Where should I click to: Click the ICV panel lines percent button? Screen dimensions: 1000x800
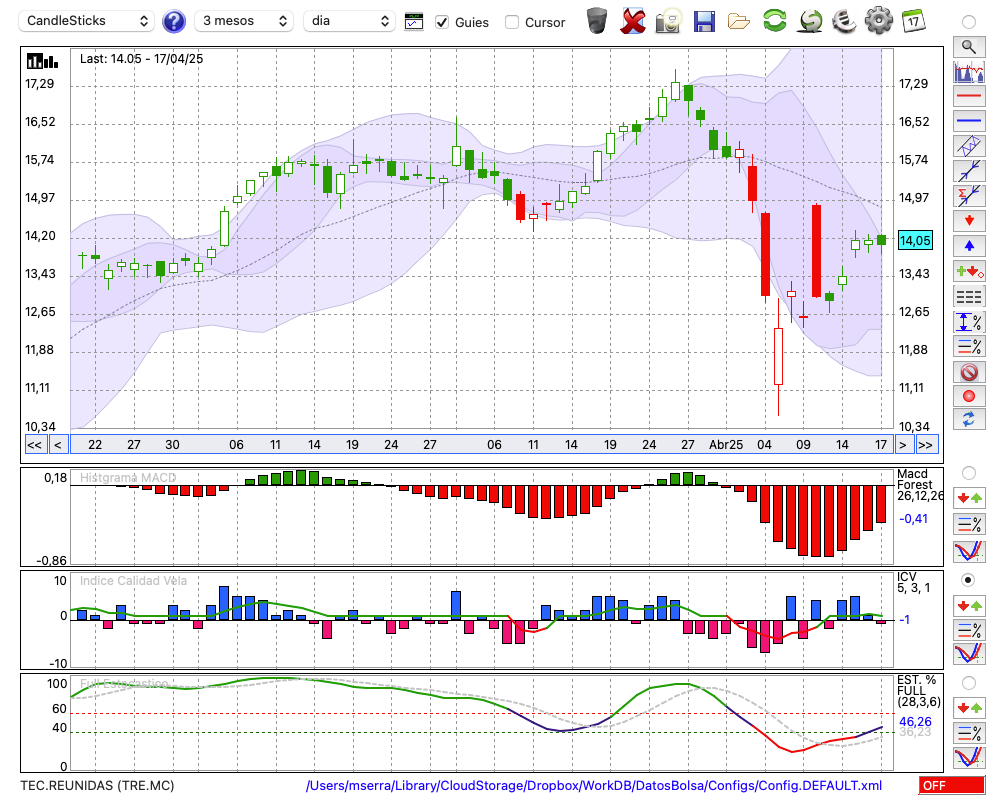[x=969, y=630]
